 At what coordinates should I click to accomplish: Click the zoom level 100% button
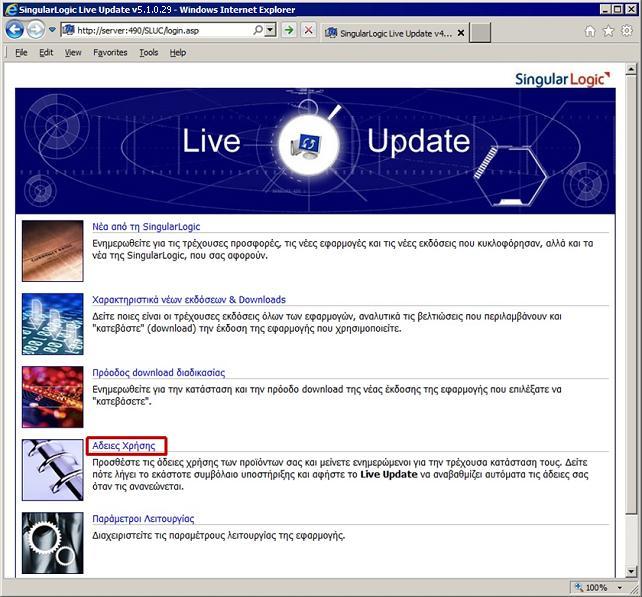(592, 588)
